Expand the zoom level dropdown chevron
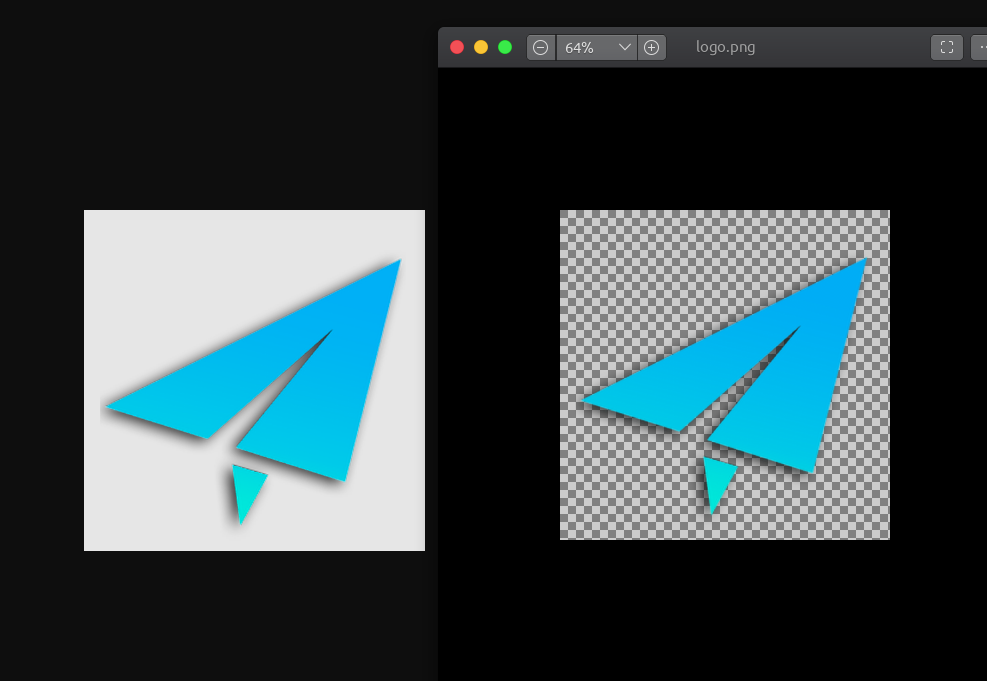This screenshot has height=681, width=987. pos(624,47)
